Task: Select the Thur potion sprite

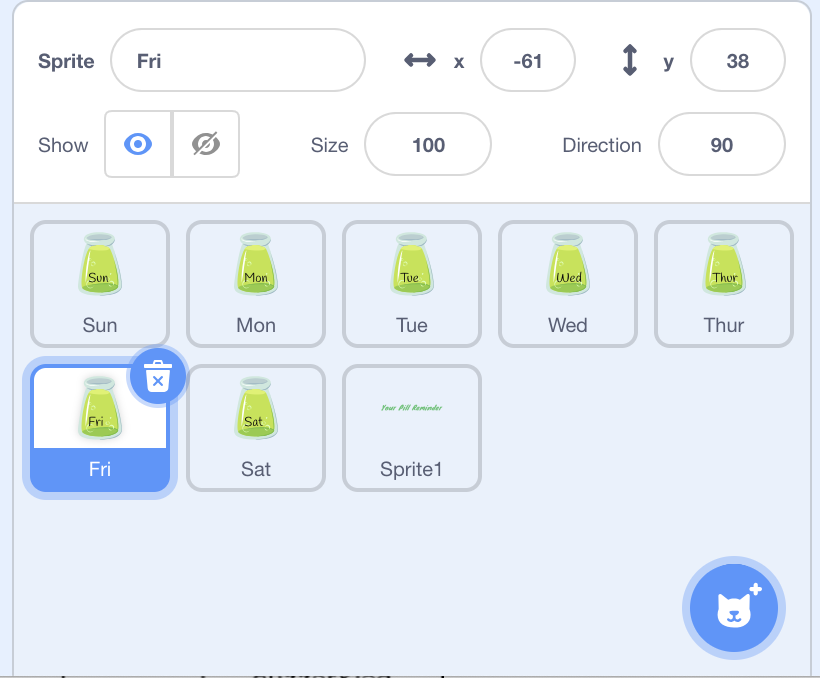Action: pyautogui.click(x=724, y=284)
